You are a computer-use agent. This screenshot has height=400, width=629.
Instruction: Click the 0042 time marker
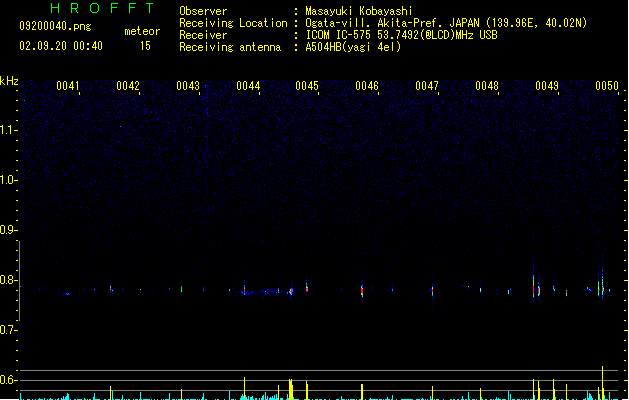(128, 86)
